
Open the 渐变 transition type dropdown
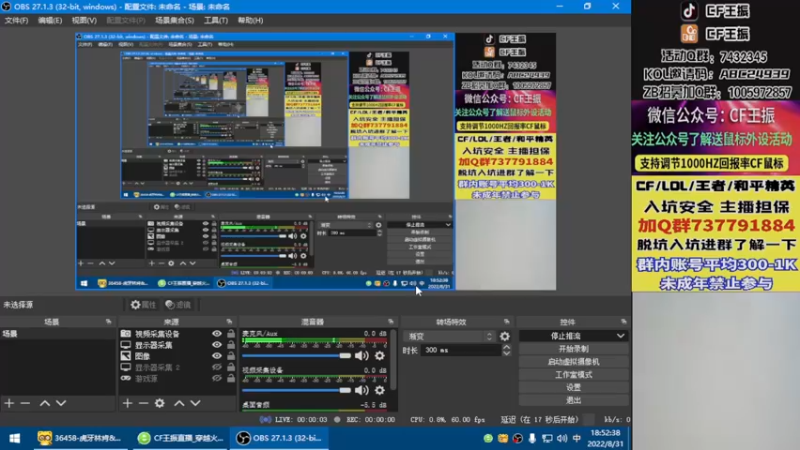449,336
